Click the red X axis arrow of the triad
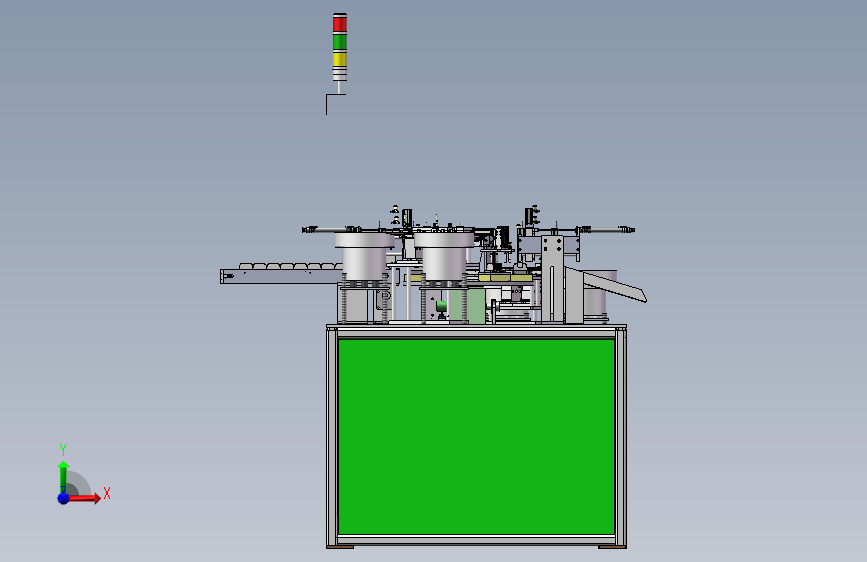The height and width of the screenshot is (562, 867). pyautogui.click(x=84, y=498)
